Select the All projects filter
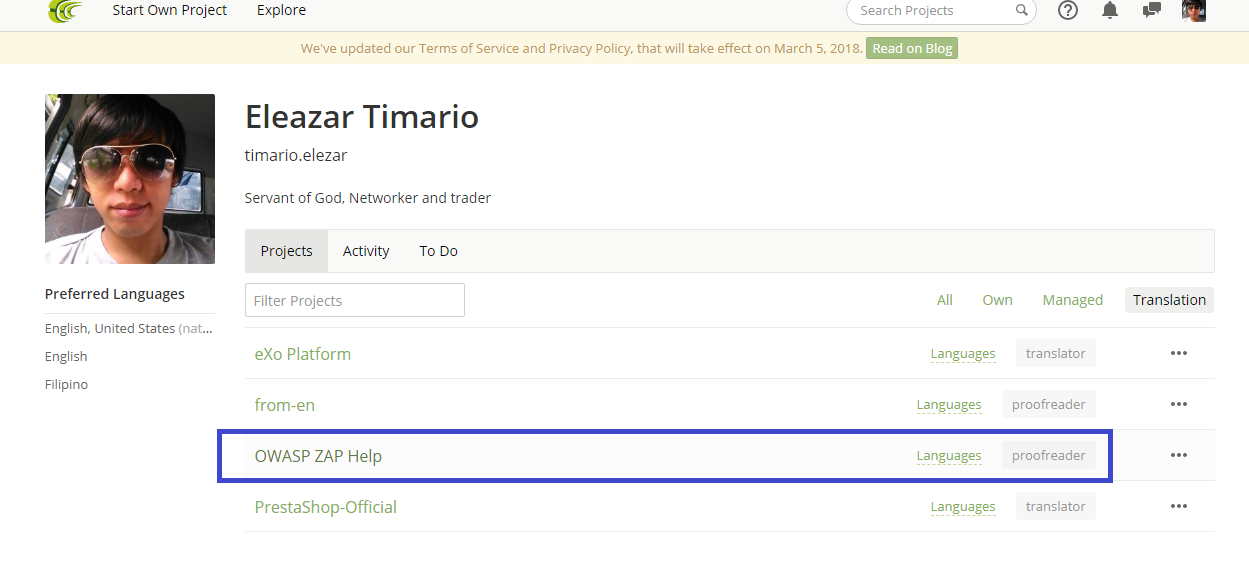The width and height of the screenshot is (1249, 572). pyautogui.click(x=945, y=300)
